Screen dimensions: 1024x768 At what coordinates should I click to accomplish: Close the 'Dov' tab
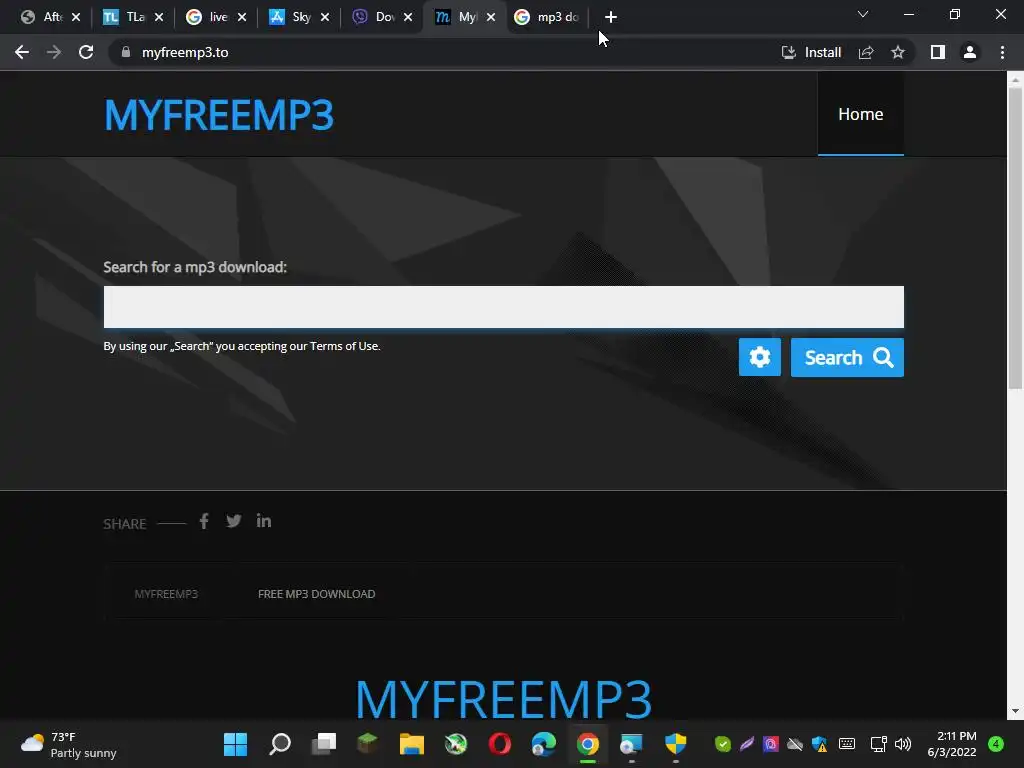coord(408,17)
